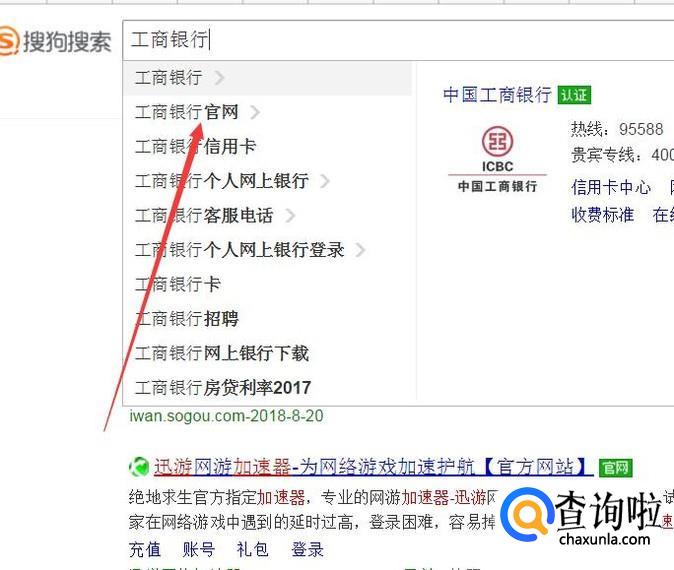This screenshot has width=674, height=570.
Task: Expand the chevron beside 工商银行个人网上银行登录
Action: coord(361,250)
